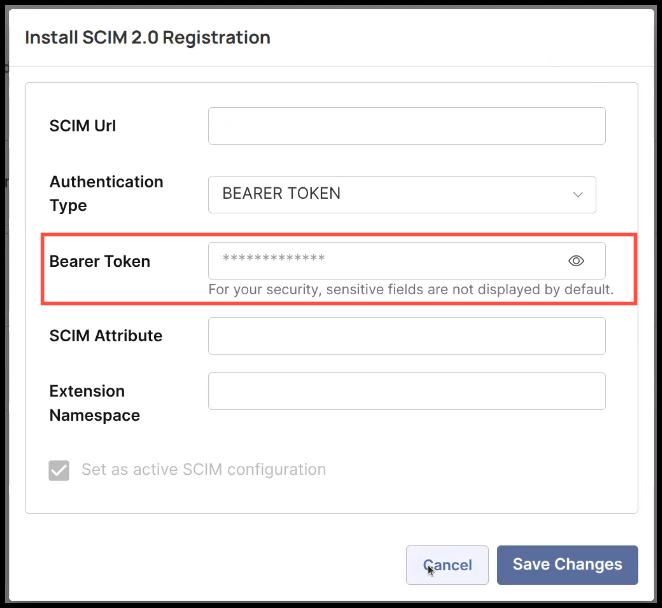
Task: Expand the Authentication Type dropdown arrow
Action: pos(577,194)
